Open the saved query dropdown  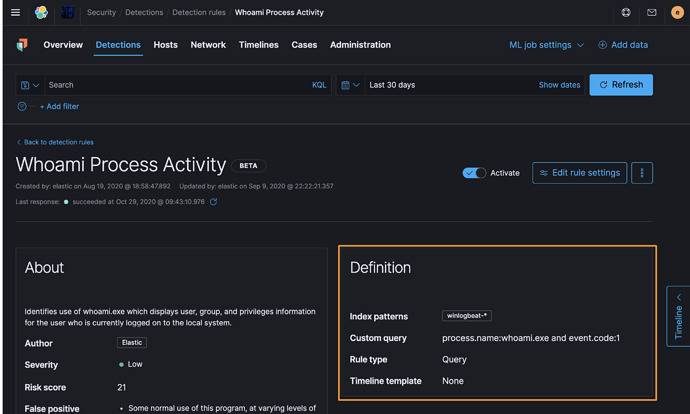pos(30,85)
